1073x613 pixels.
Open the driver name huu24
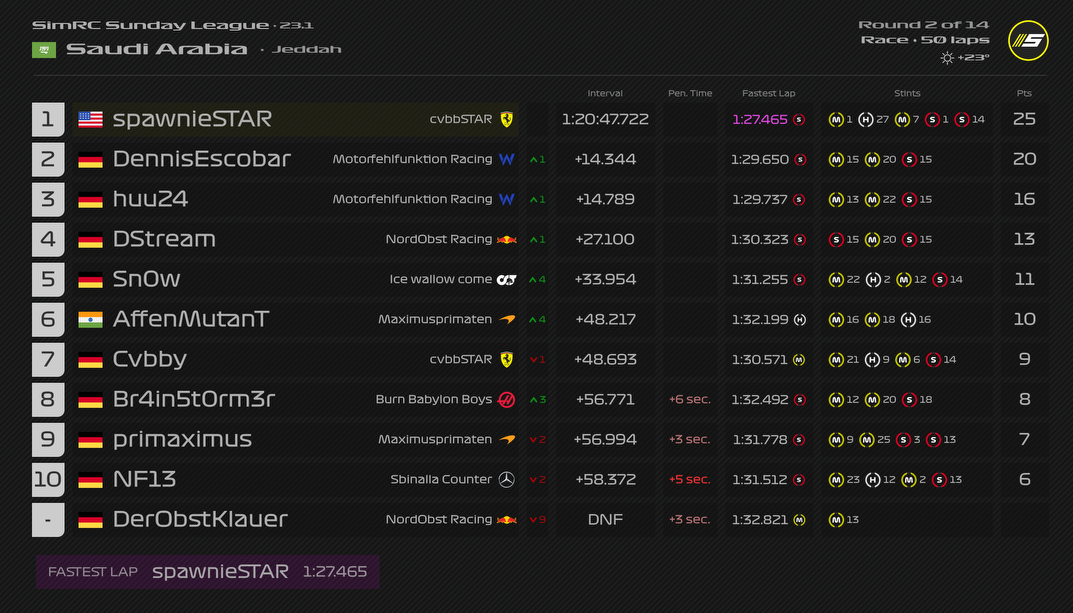click(x=150, y=199)
